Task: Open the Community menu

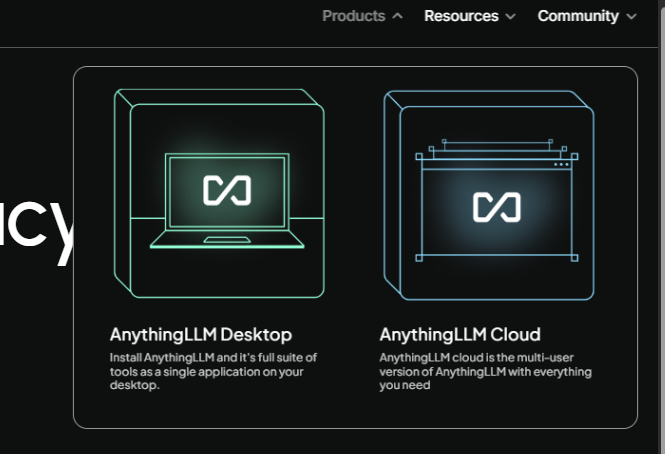Action: 587,16
